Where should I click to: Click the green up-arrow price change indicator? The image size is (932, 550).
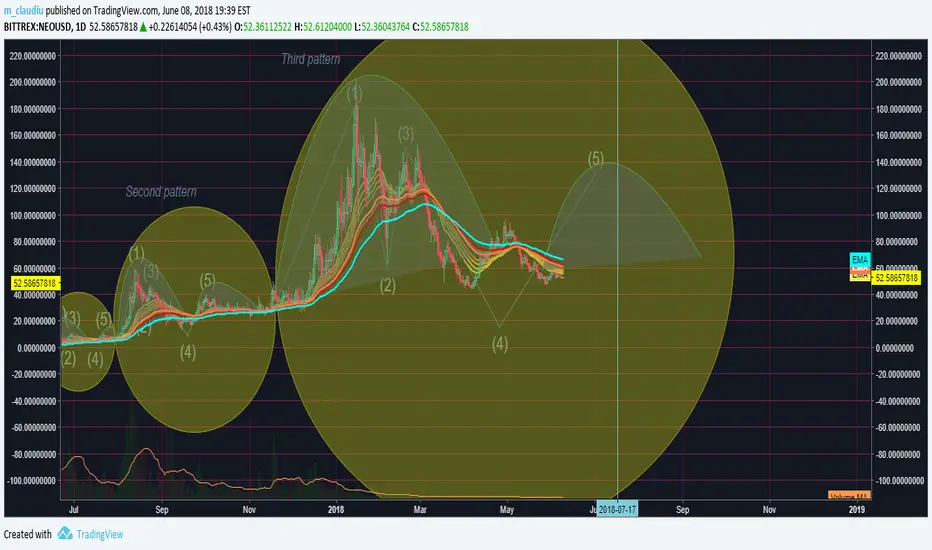143,27
